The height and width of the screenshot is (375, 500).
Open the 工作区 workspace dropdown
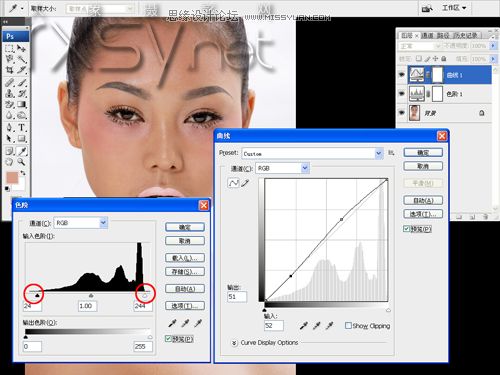pos(454,7)
